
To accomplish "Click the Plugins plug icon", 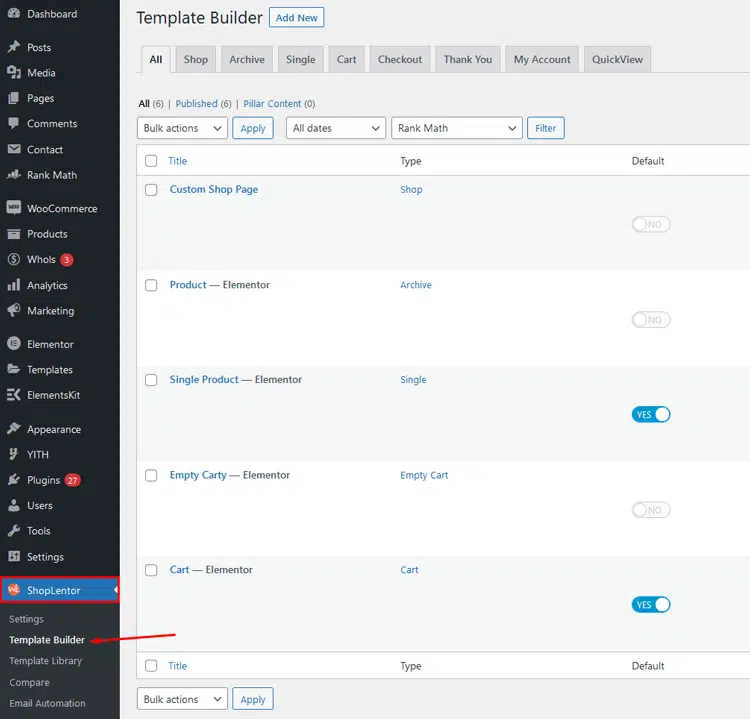I will [14, 479].
